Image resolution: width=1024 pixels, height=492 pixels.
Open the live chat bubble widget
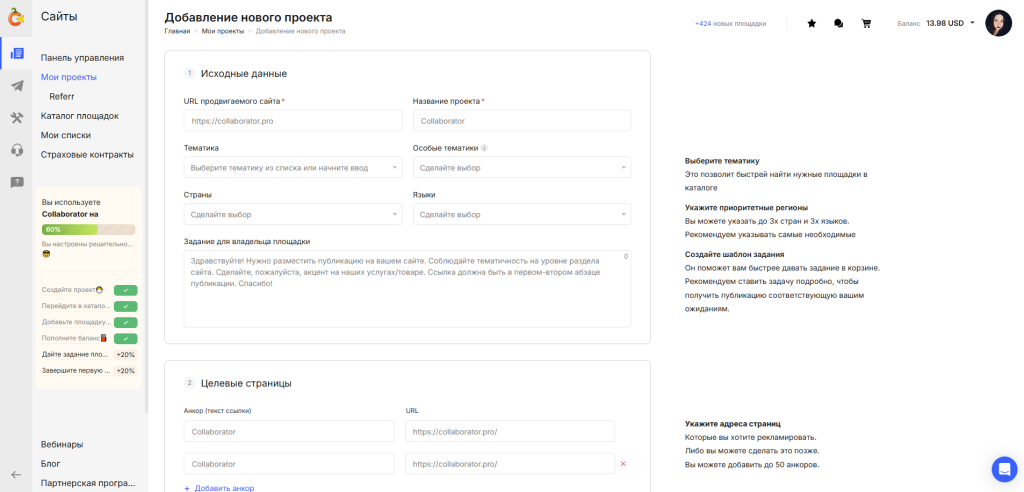pyautogui.click(x=1004, y=469)
